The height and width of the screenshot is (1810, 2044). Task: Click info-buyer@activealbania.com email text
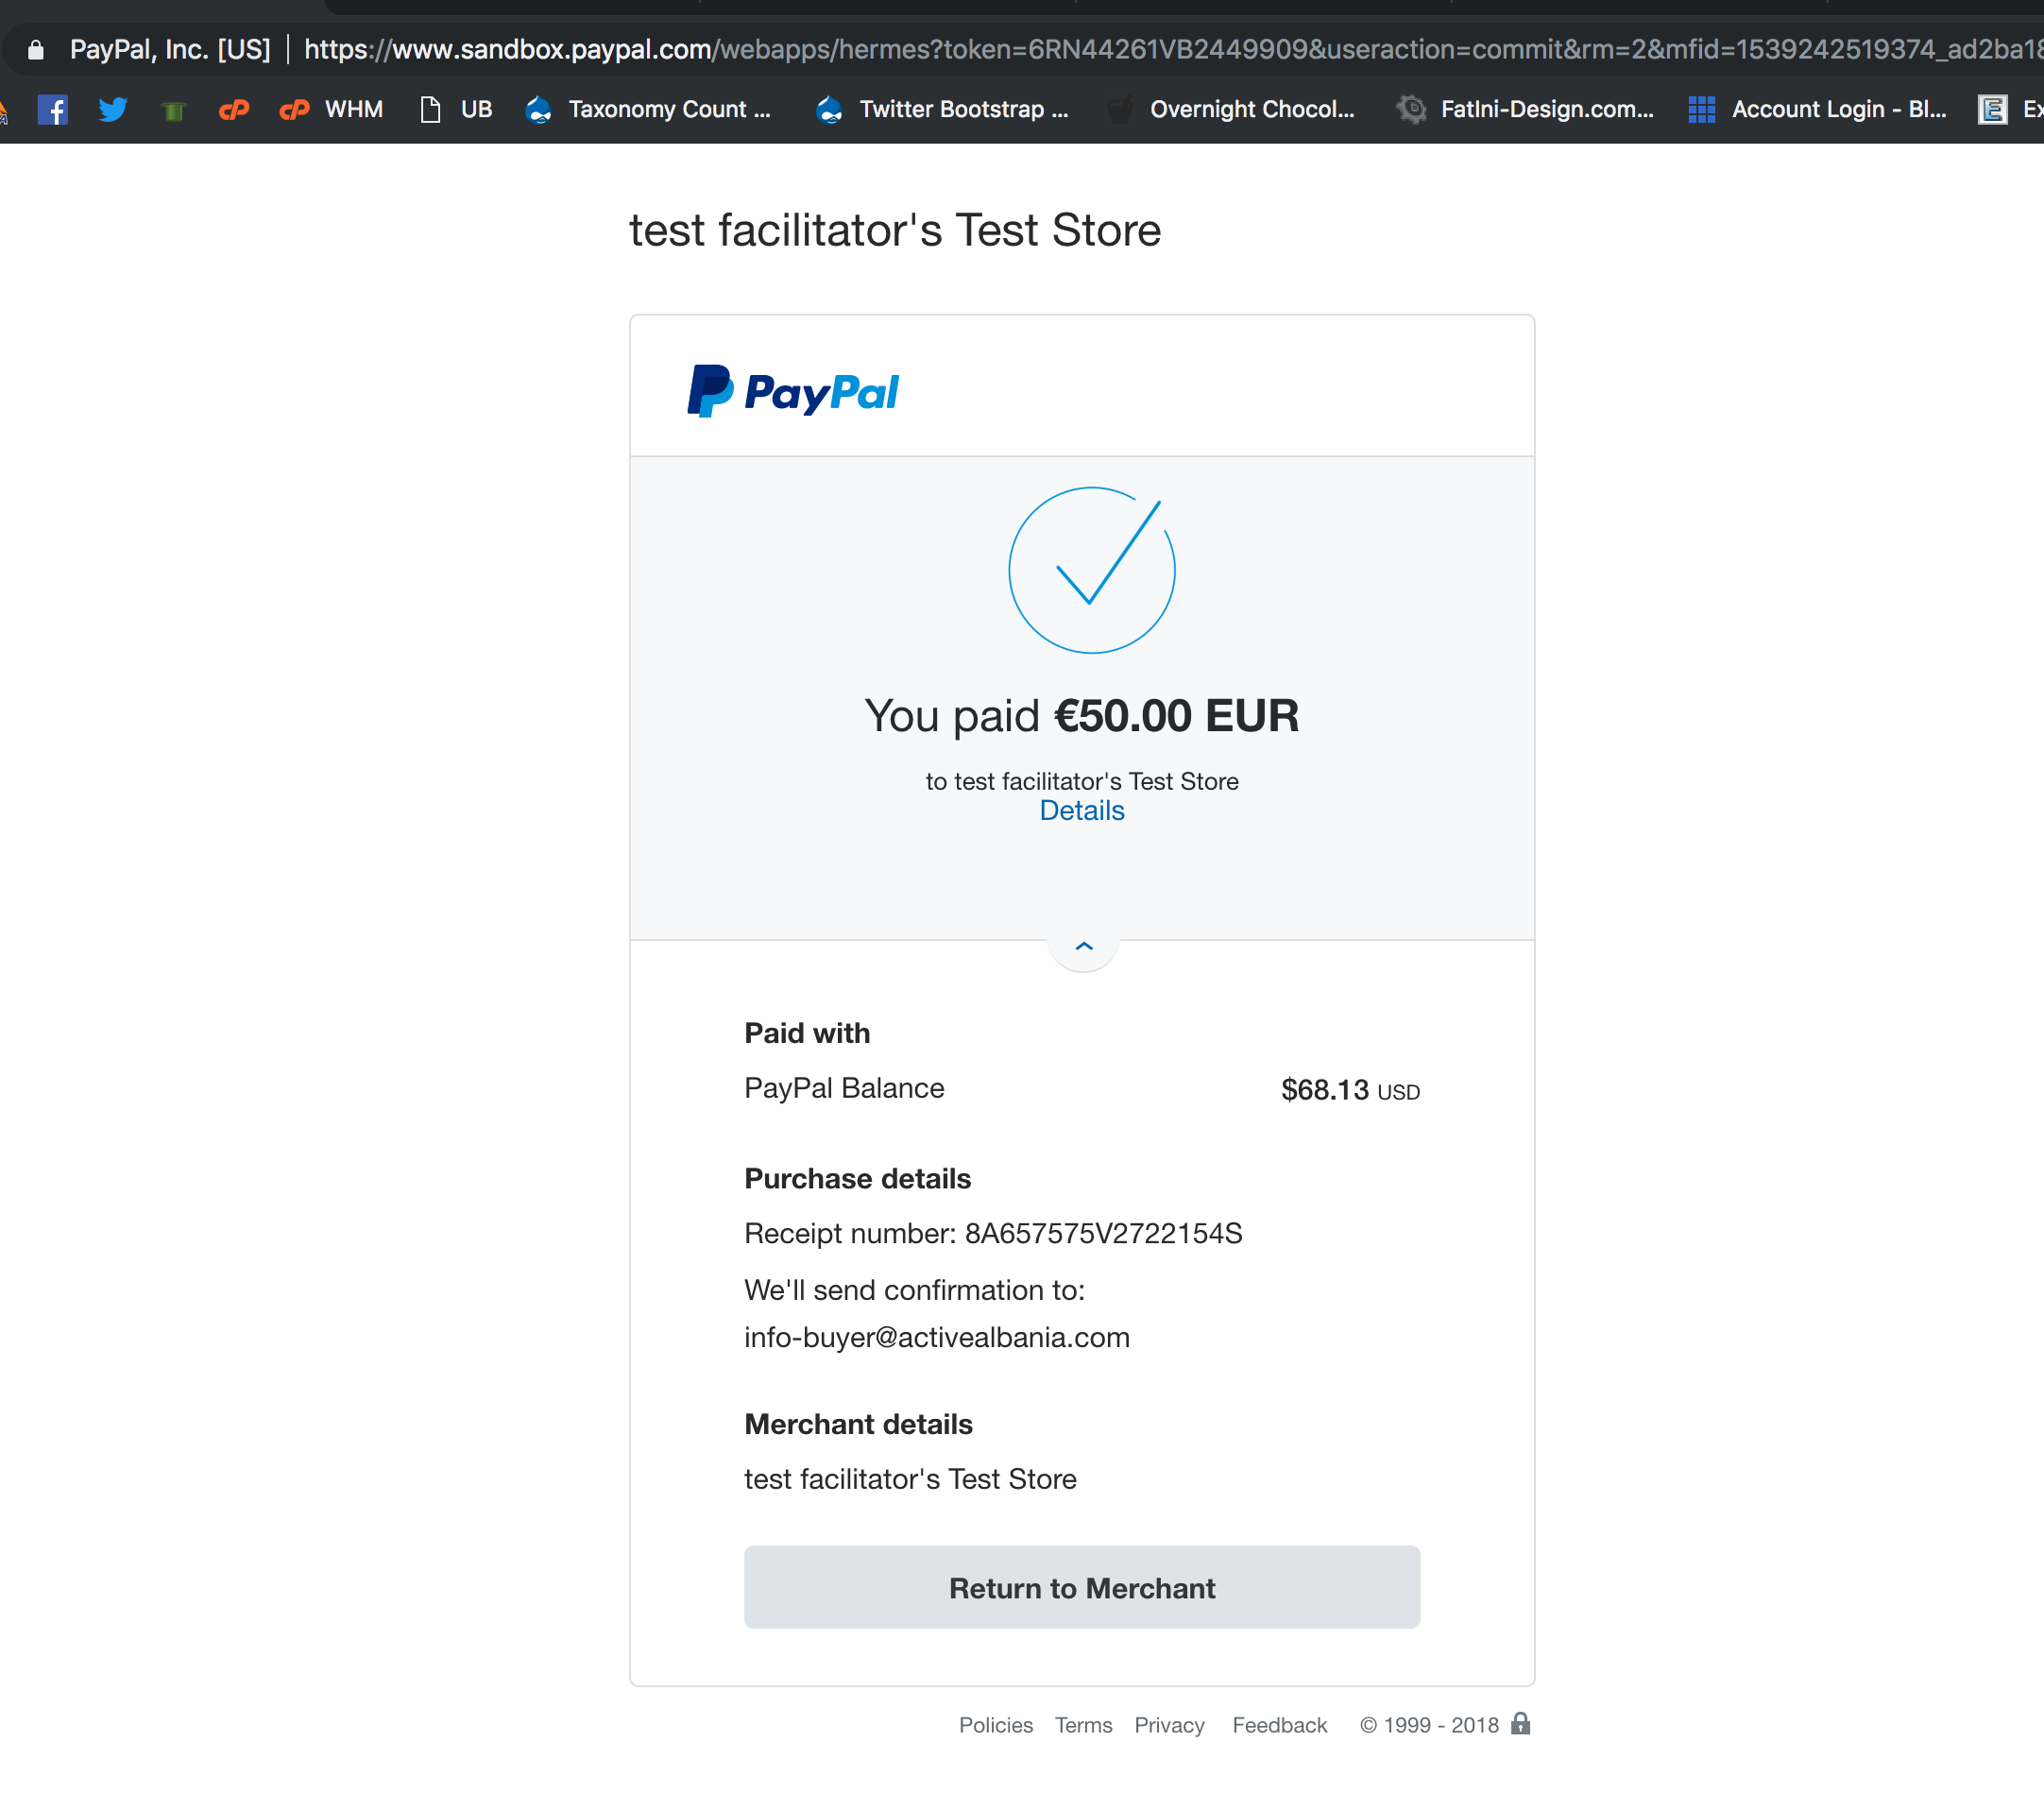[x=937, y=1337]
